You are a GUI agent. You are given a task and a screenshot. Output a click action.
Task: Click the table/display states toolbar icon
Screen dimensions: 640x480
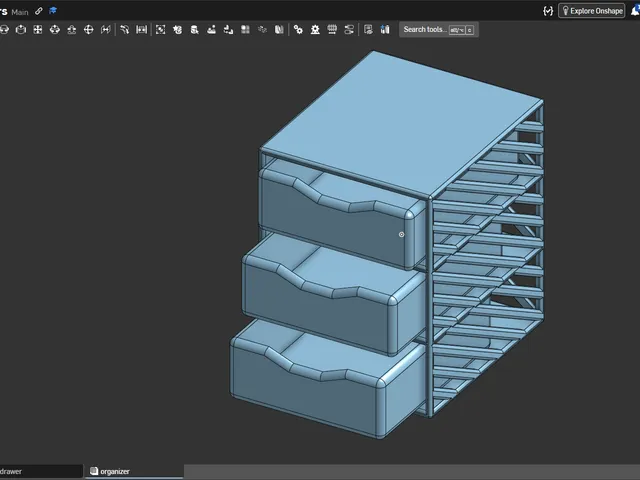(368, 29)
